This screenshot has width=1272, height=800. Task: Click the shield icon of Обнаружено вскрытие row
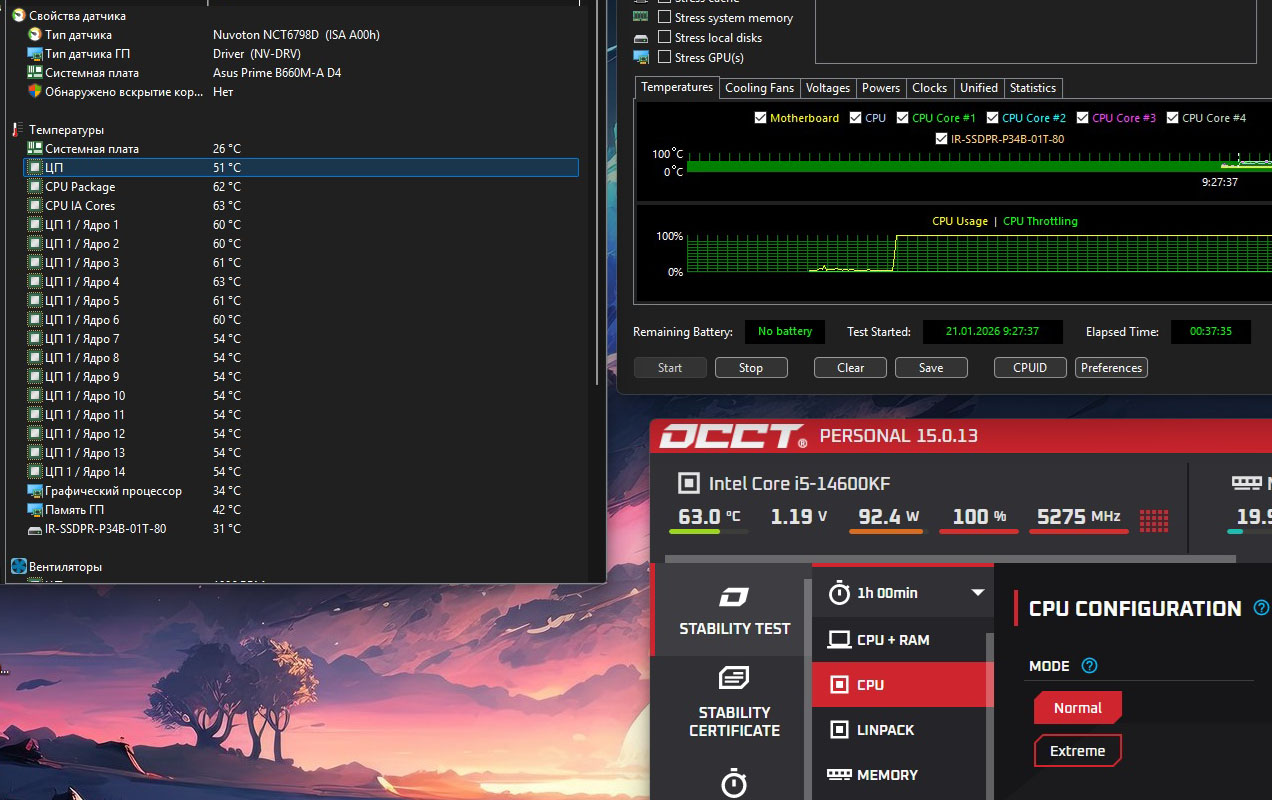click(x=35, y=92)
